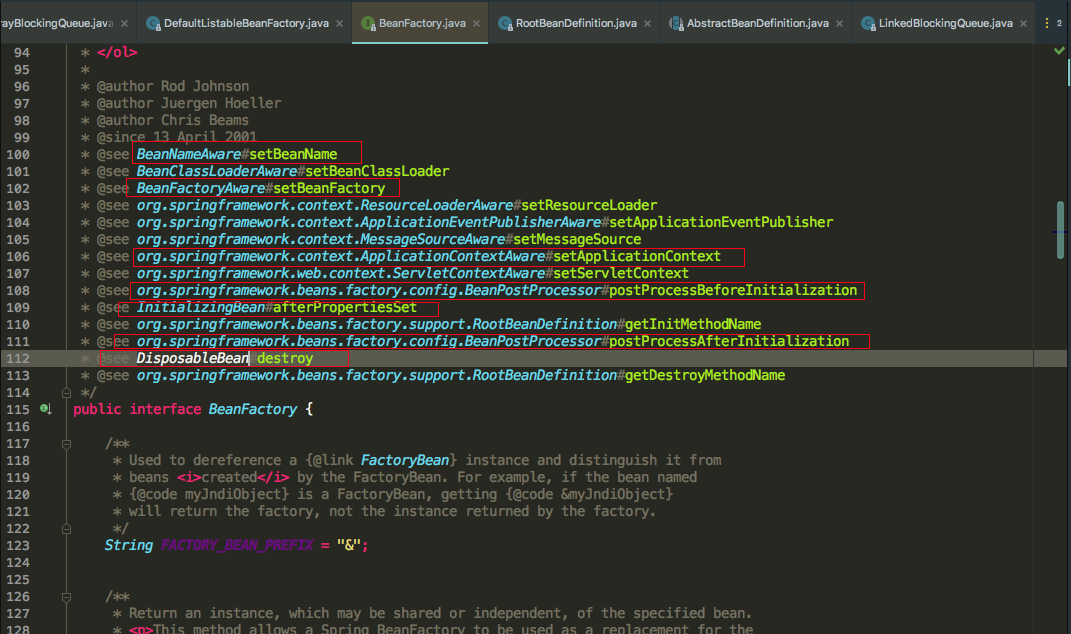
Task: Collapse the comment fold at line 117
Action: click(66, 444)
